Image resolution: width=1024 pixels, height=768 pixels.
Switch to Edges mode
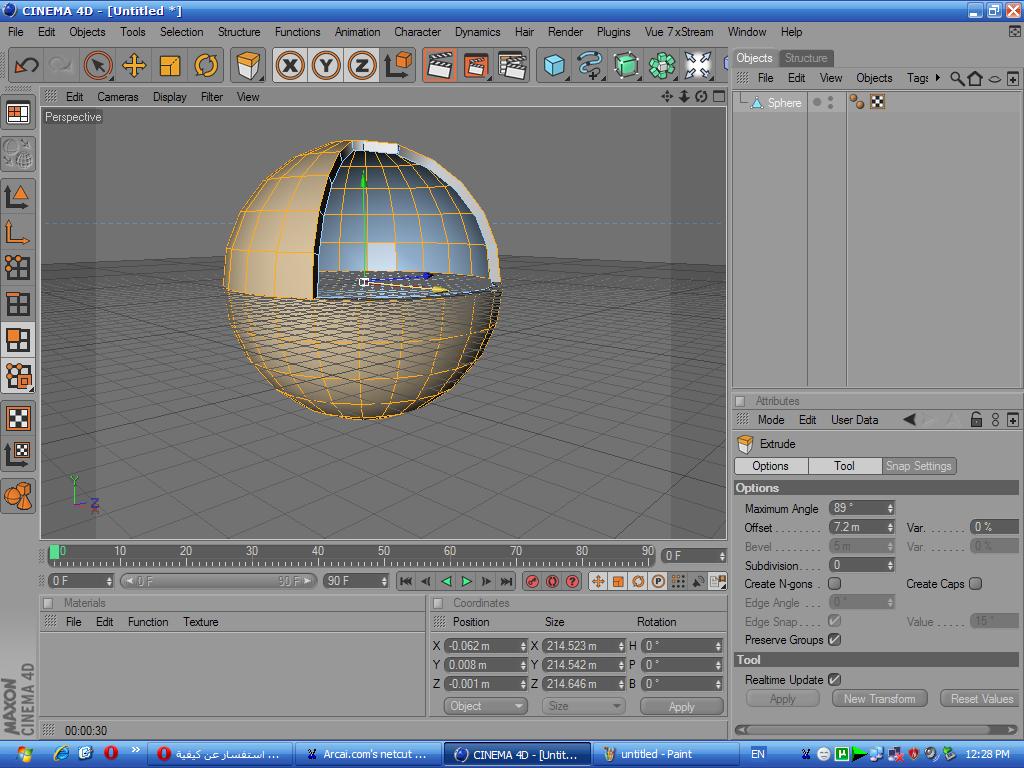(x=18, y=304)
